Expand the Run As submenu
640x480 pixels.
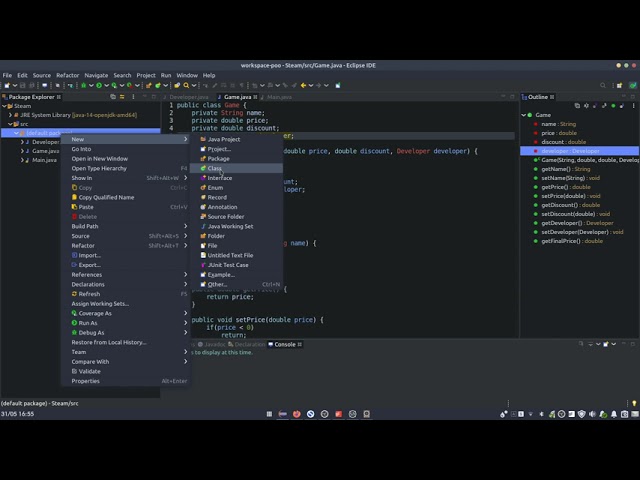tap(88, 323)
